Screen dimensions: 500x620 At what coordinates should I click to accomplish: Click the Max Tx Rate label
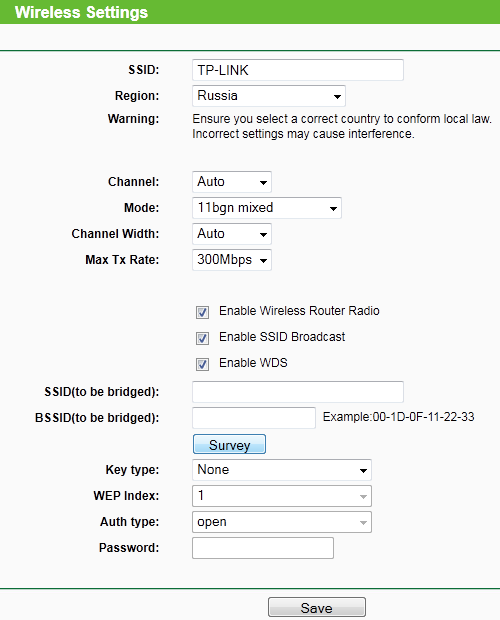(122, 260)
